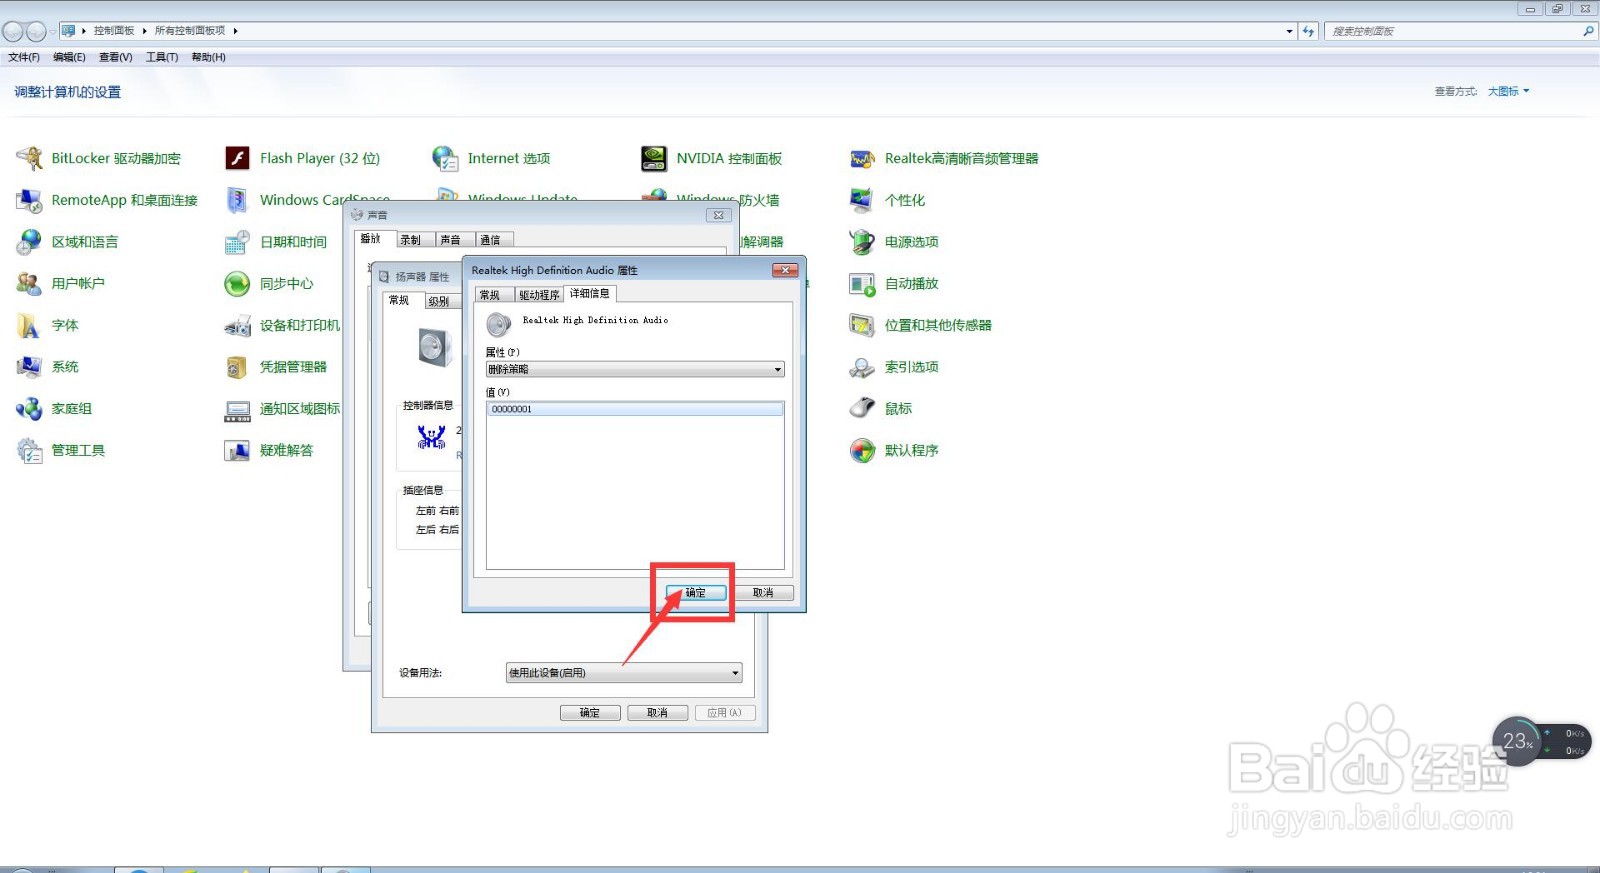Open 工具(T) menu
Viewport: 1600px width, 873px height.
[162, 57]
